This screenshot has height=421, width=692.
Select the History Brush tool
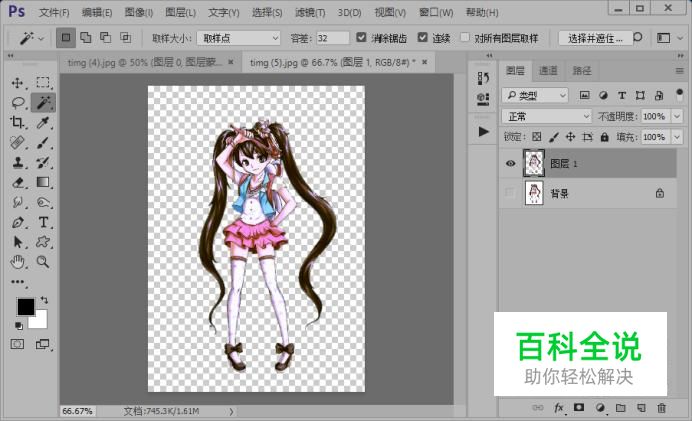click(43, 162)
